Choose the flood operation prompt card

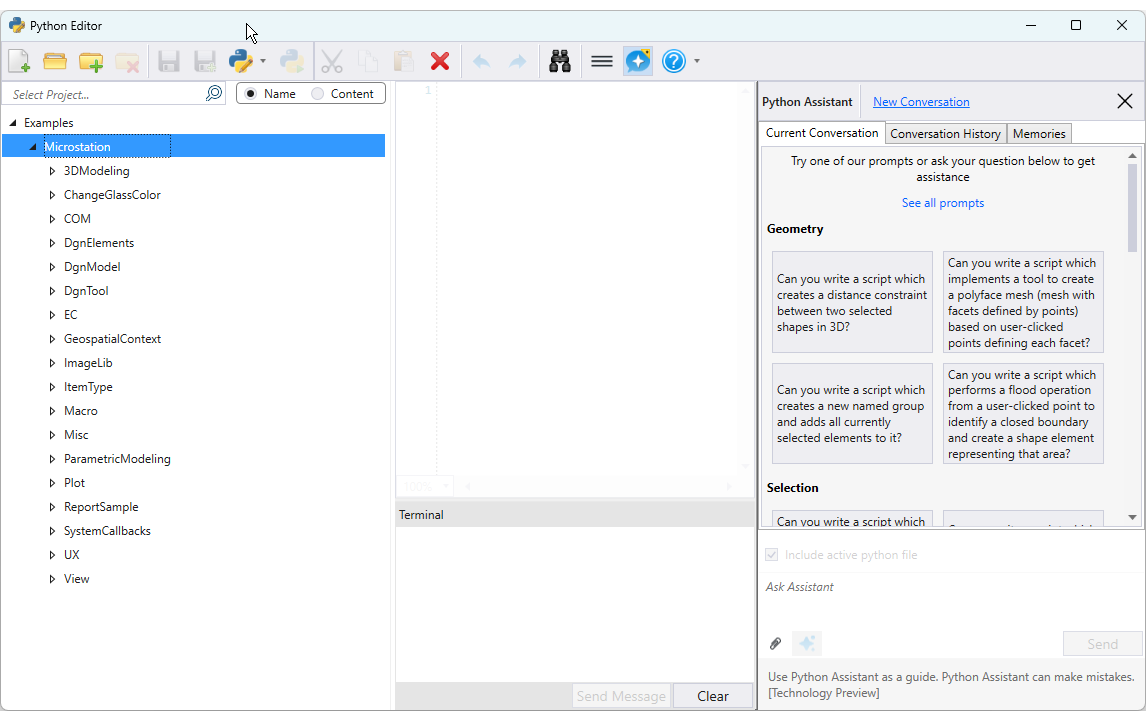tap(1023, 414)
